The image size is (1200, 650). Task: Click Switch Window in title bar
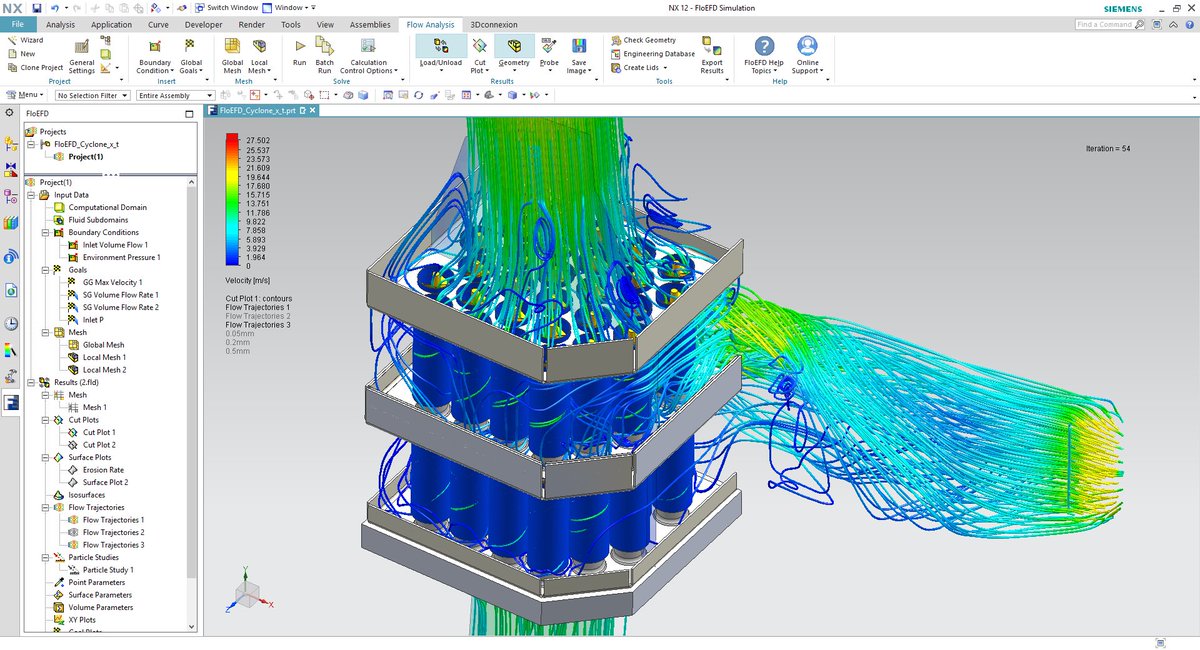pos(226,8)
